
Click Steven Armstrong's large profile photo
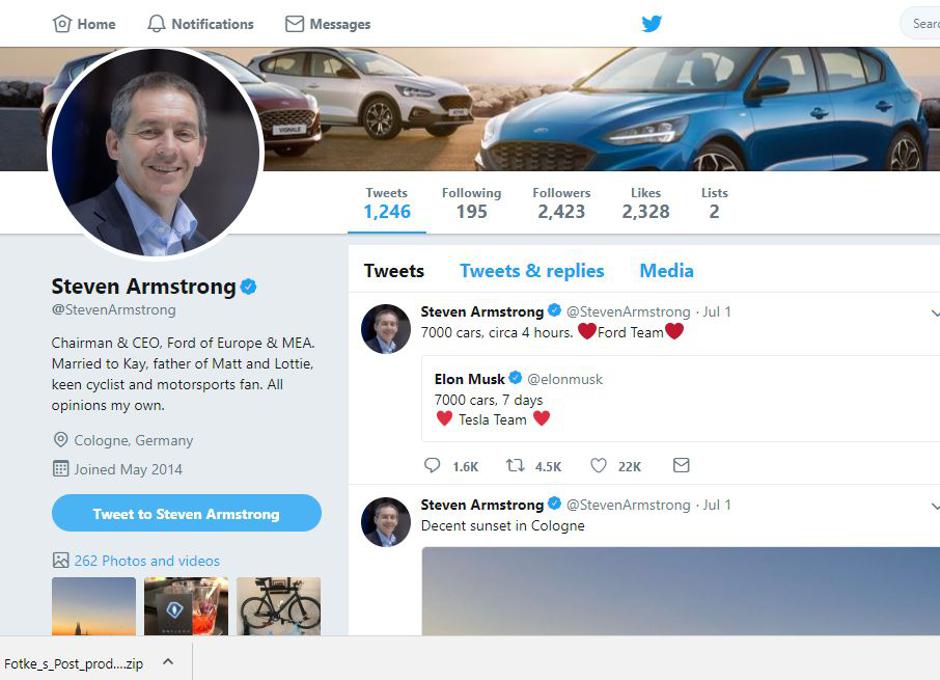coord(155,153)
